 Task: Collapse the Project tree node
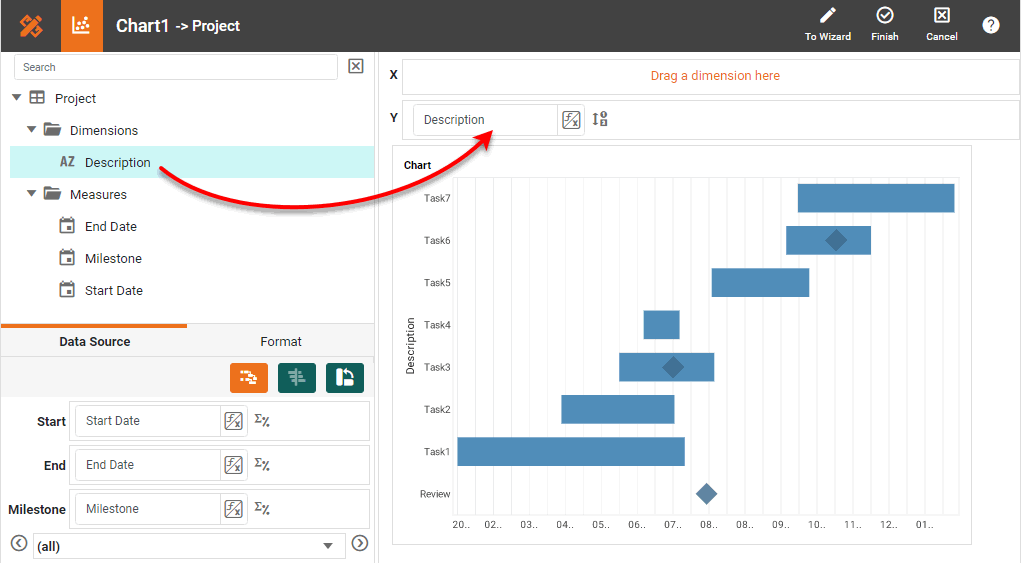[x=16, y=98]
